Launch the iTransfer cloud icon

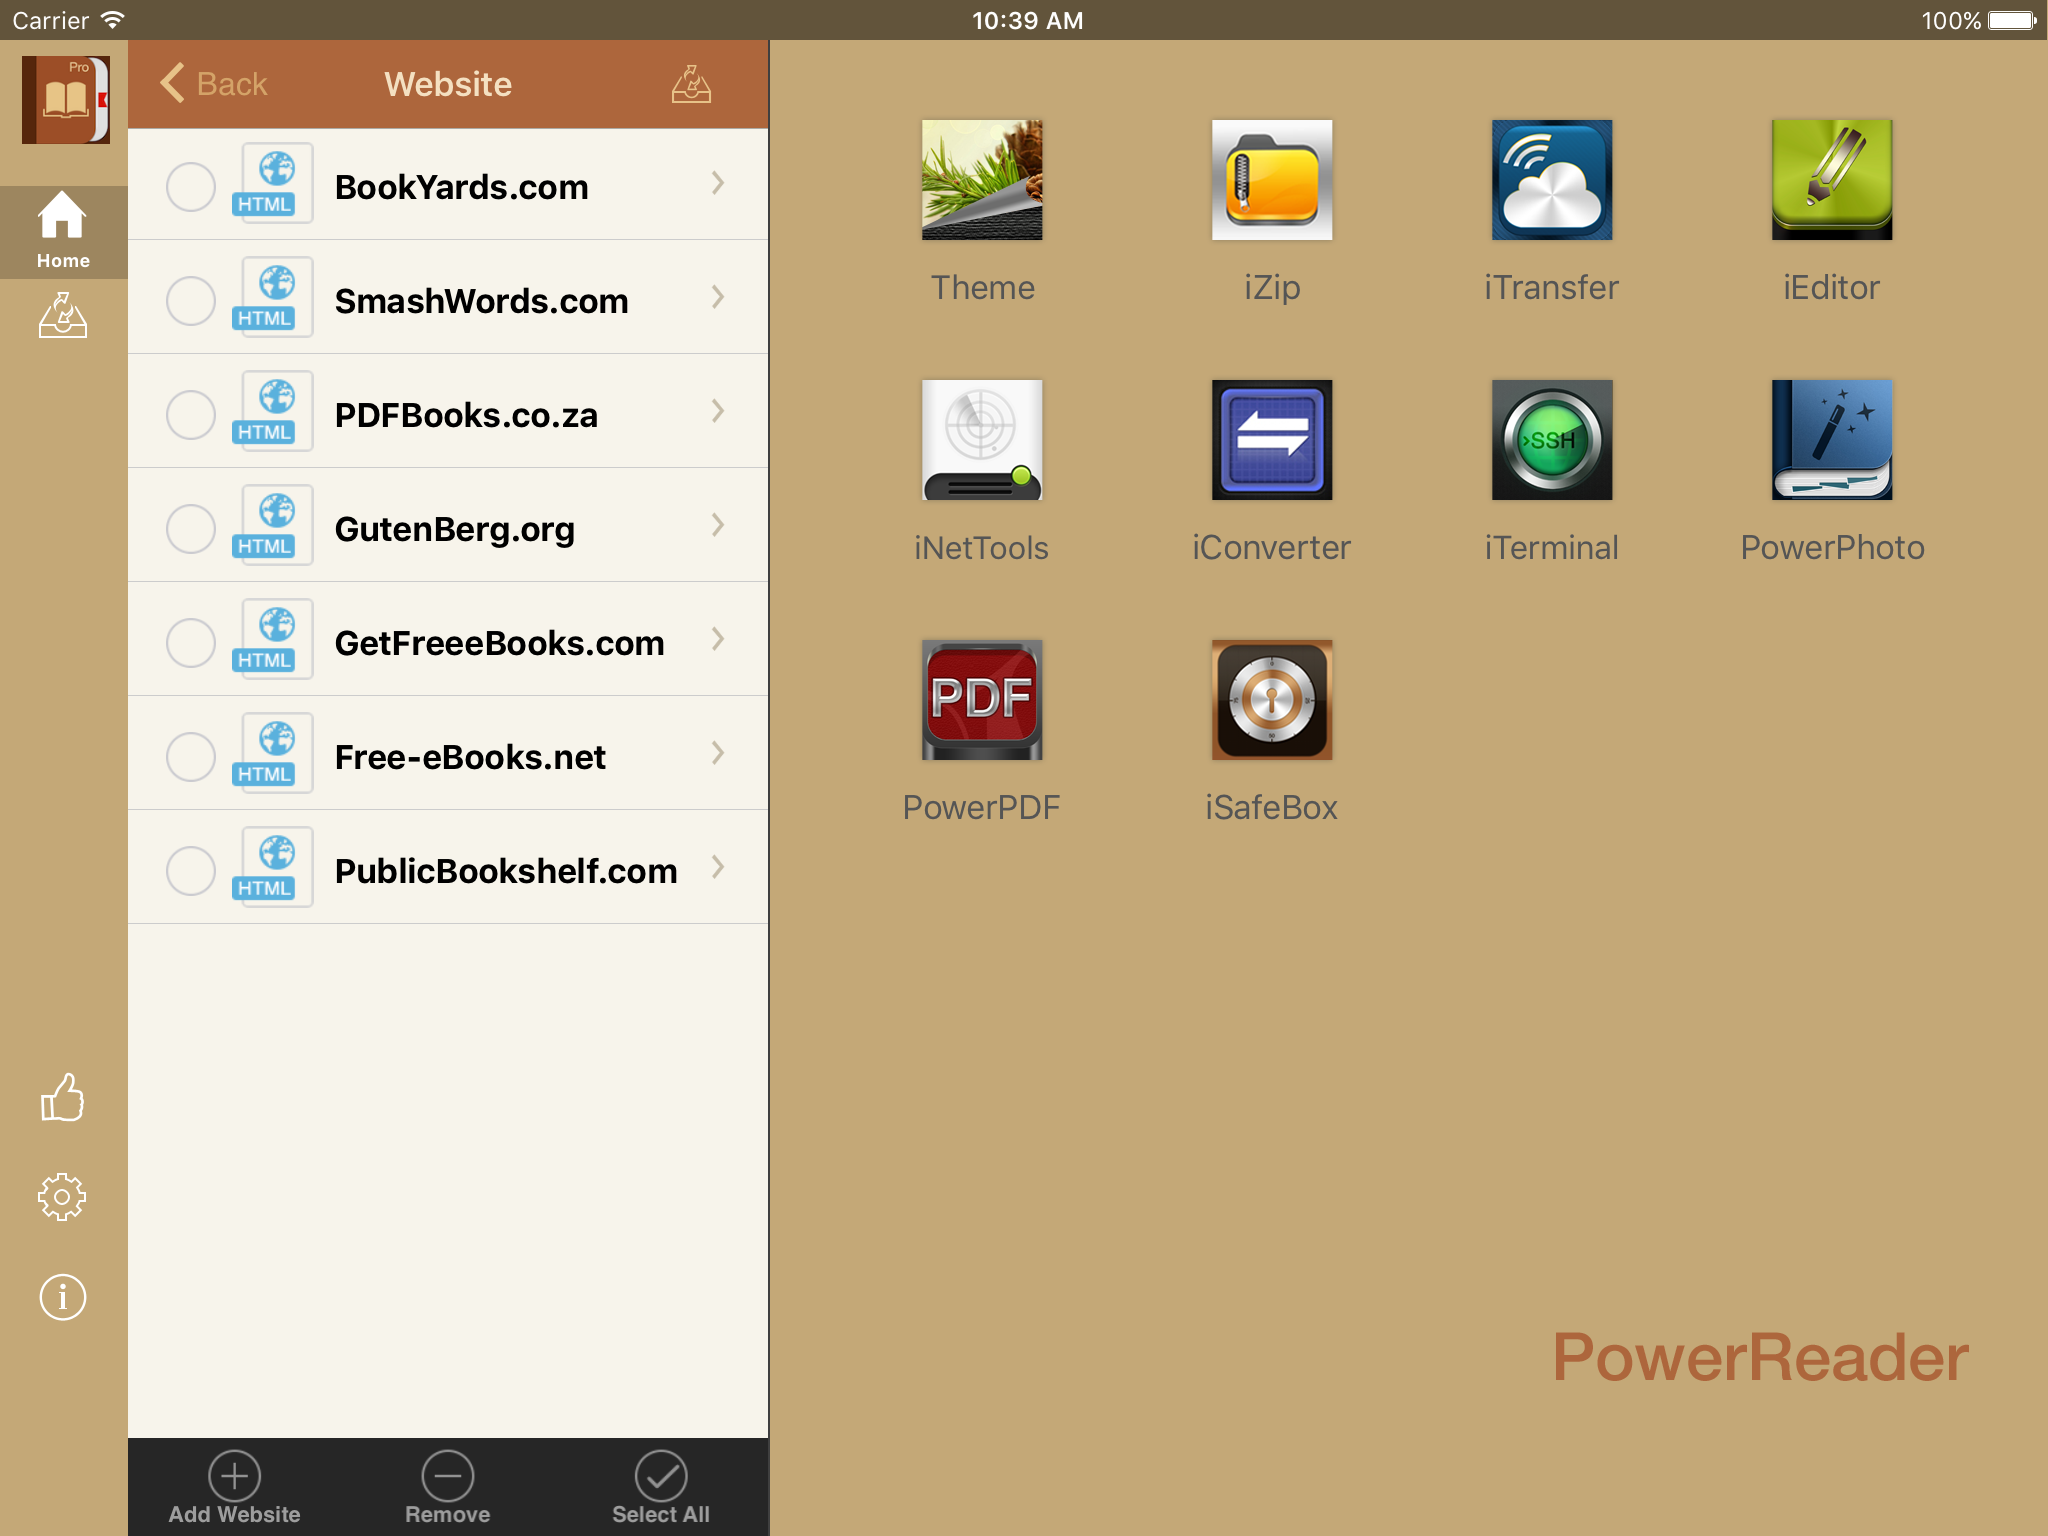[1551, 181]
